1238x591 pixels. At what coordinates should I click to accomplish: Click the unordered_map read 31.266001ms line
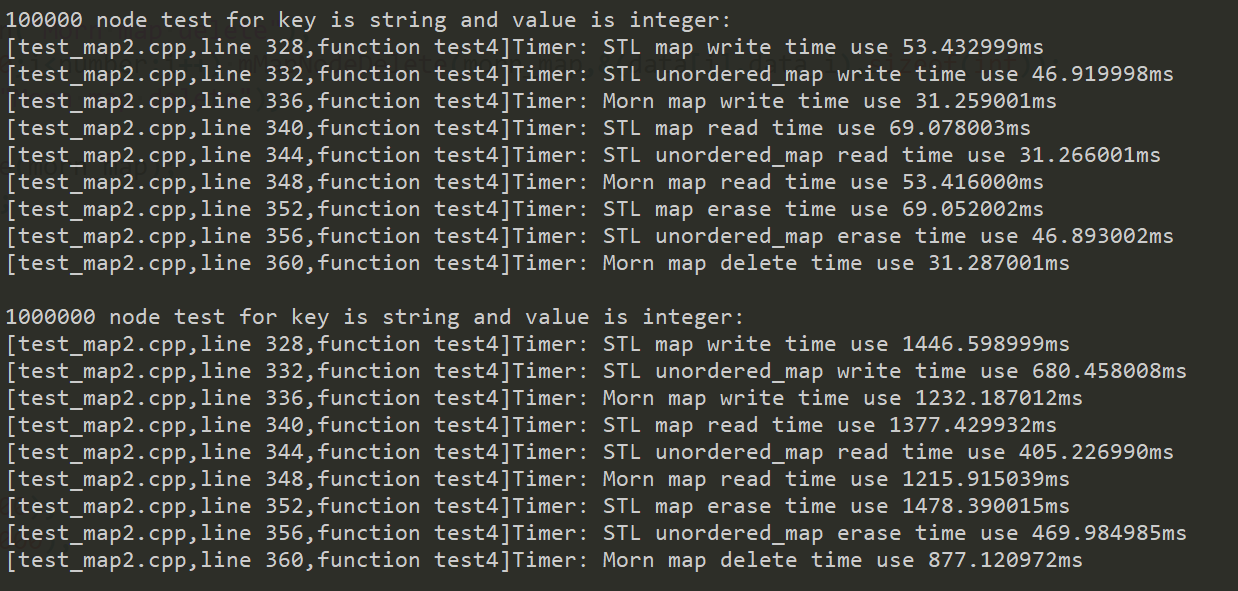click(583, 155)
